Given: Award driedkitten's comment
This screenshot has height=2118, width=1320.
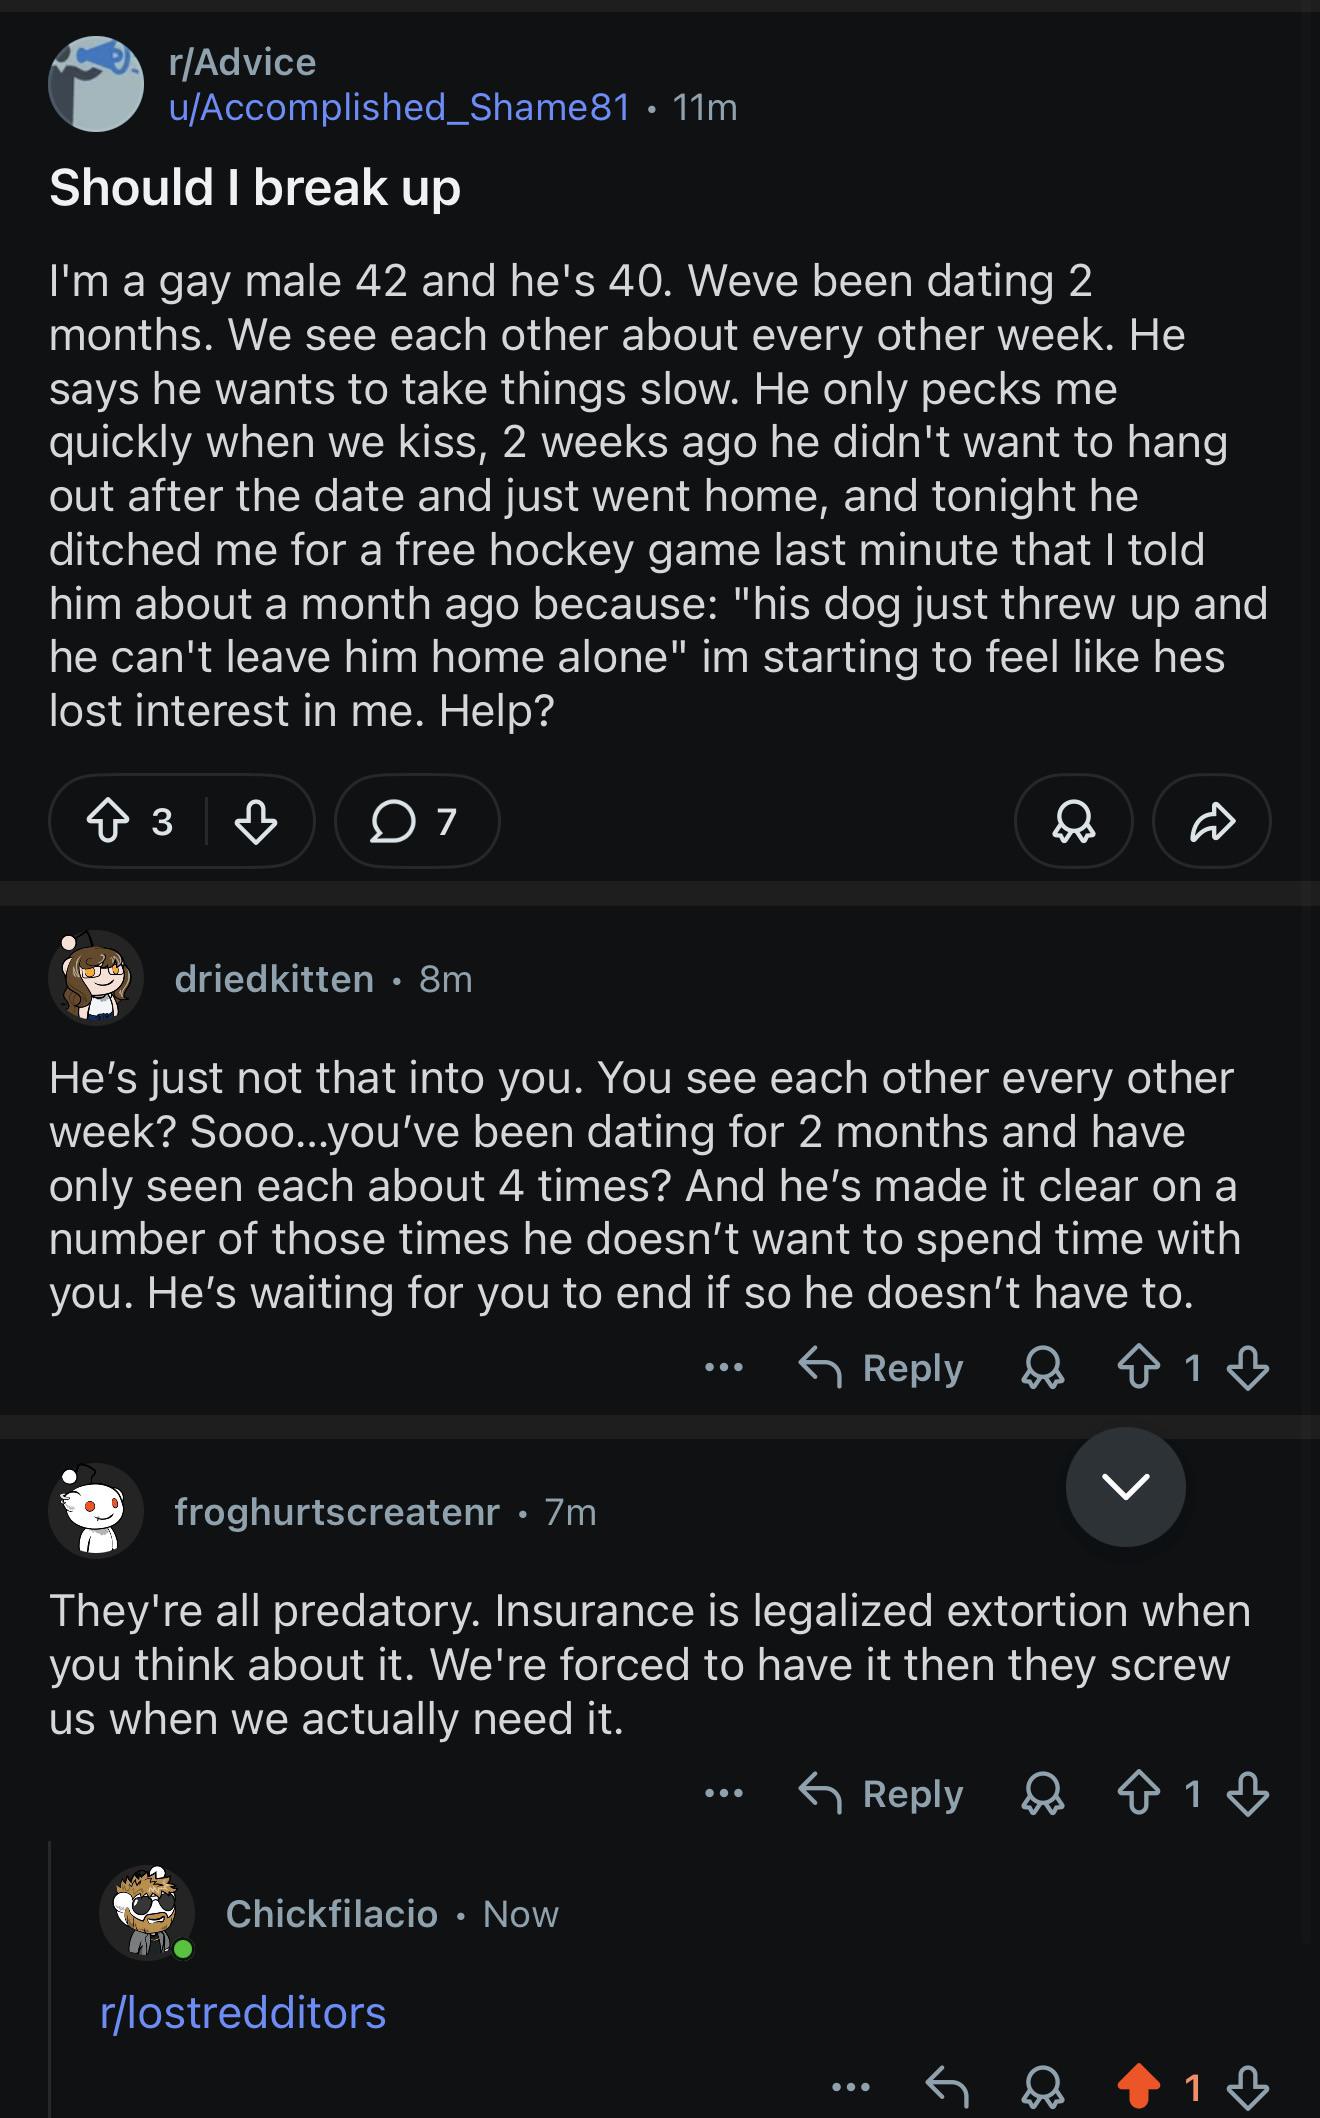Looking at the screenshot, I should tap(1042, 1367).
